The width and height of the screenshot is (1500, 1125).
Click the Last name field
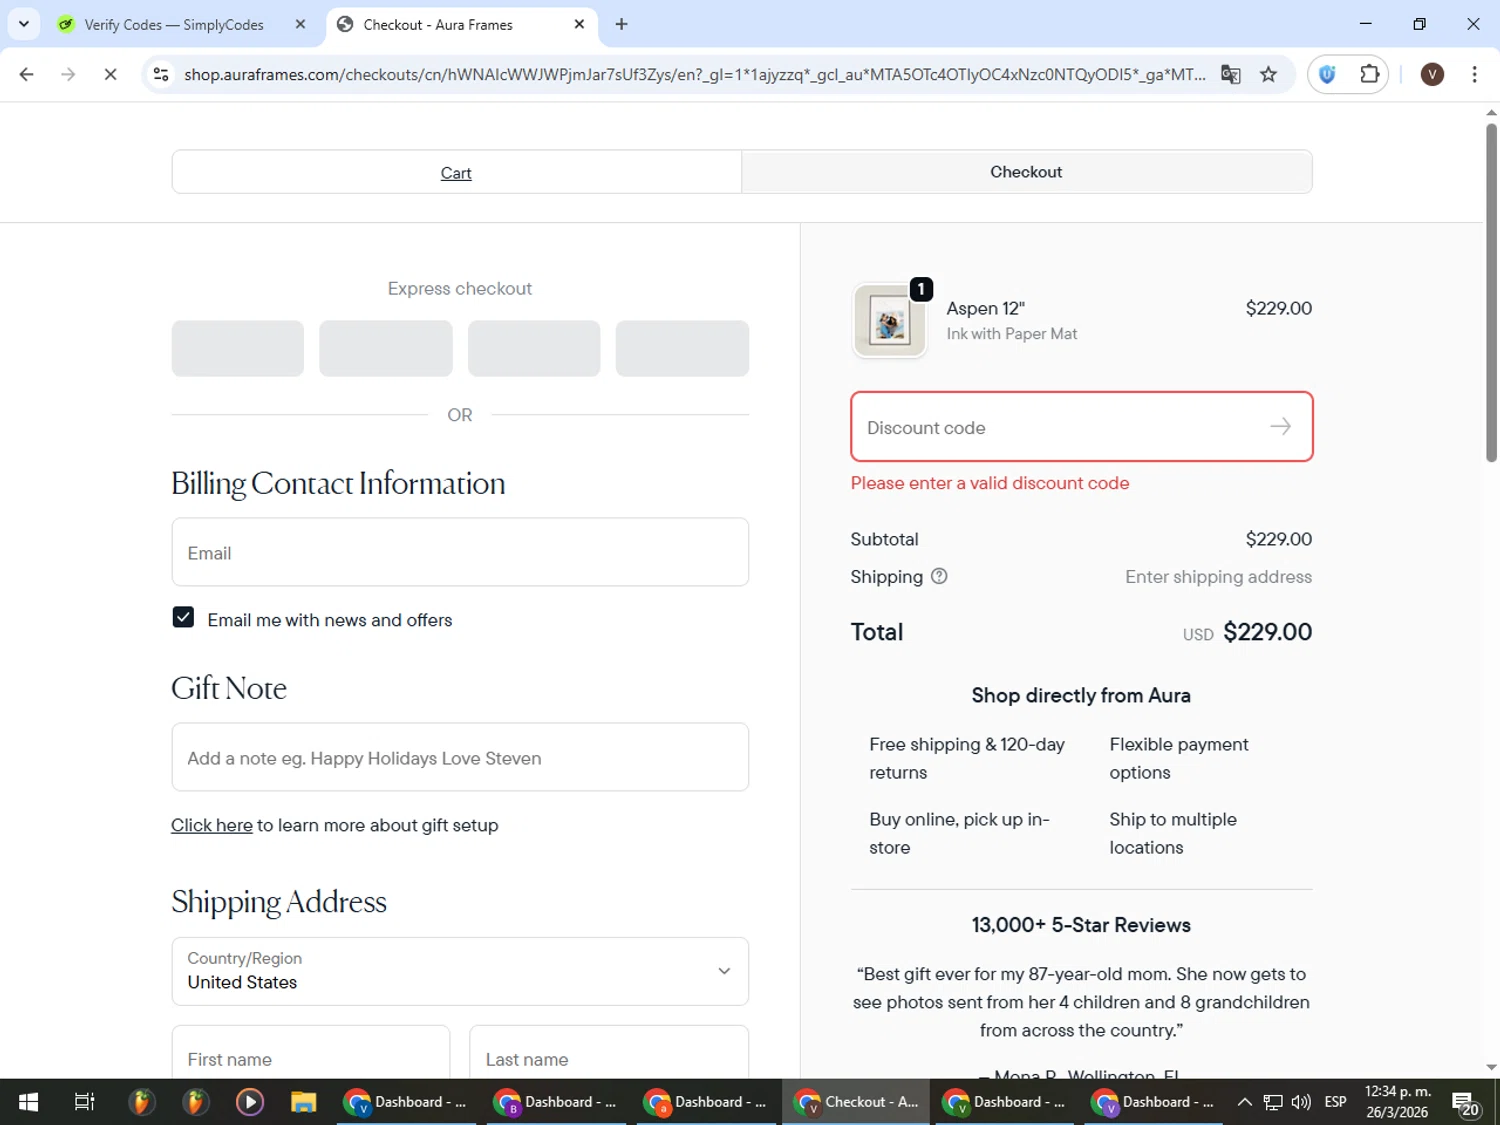[609, 1053]
